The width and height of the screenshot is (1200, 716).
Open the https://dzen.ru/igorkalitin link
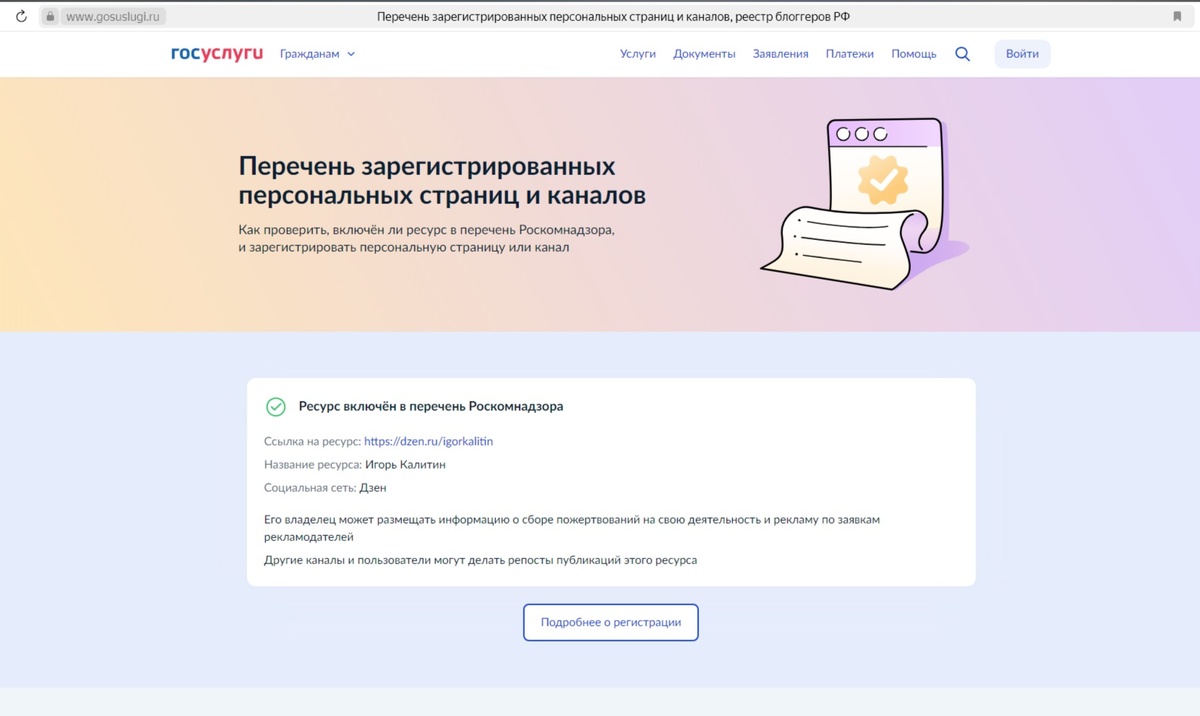428,441
